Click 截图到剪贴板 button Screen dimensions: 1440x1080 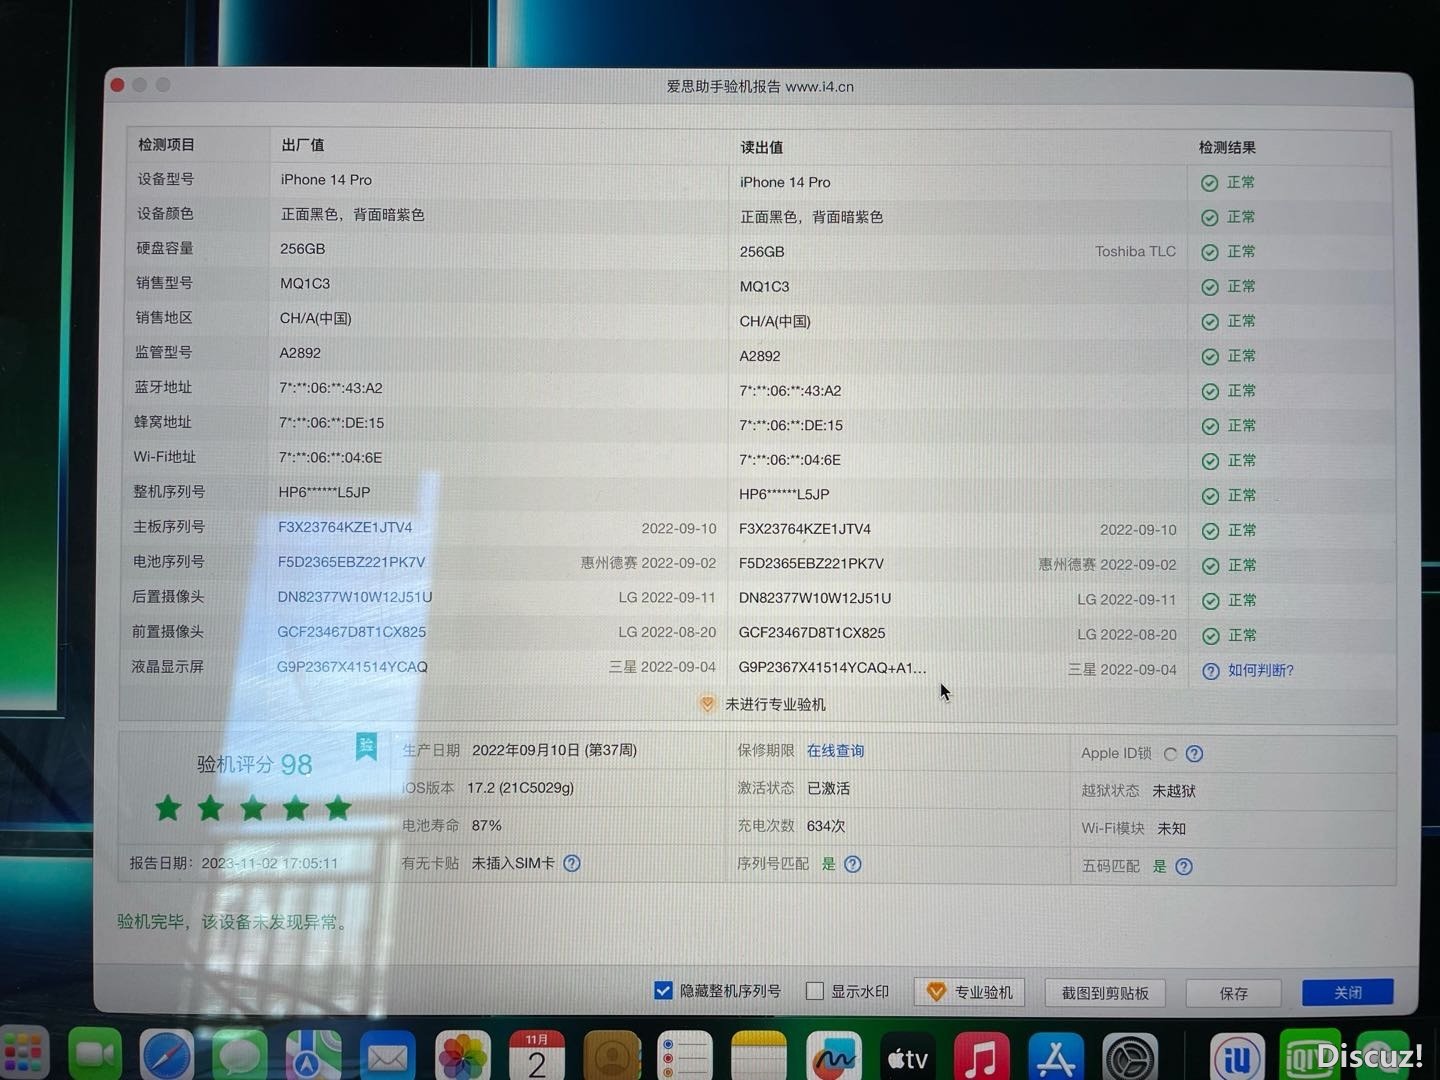click(x=1105, y=993)
